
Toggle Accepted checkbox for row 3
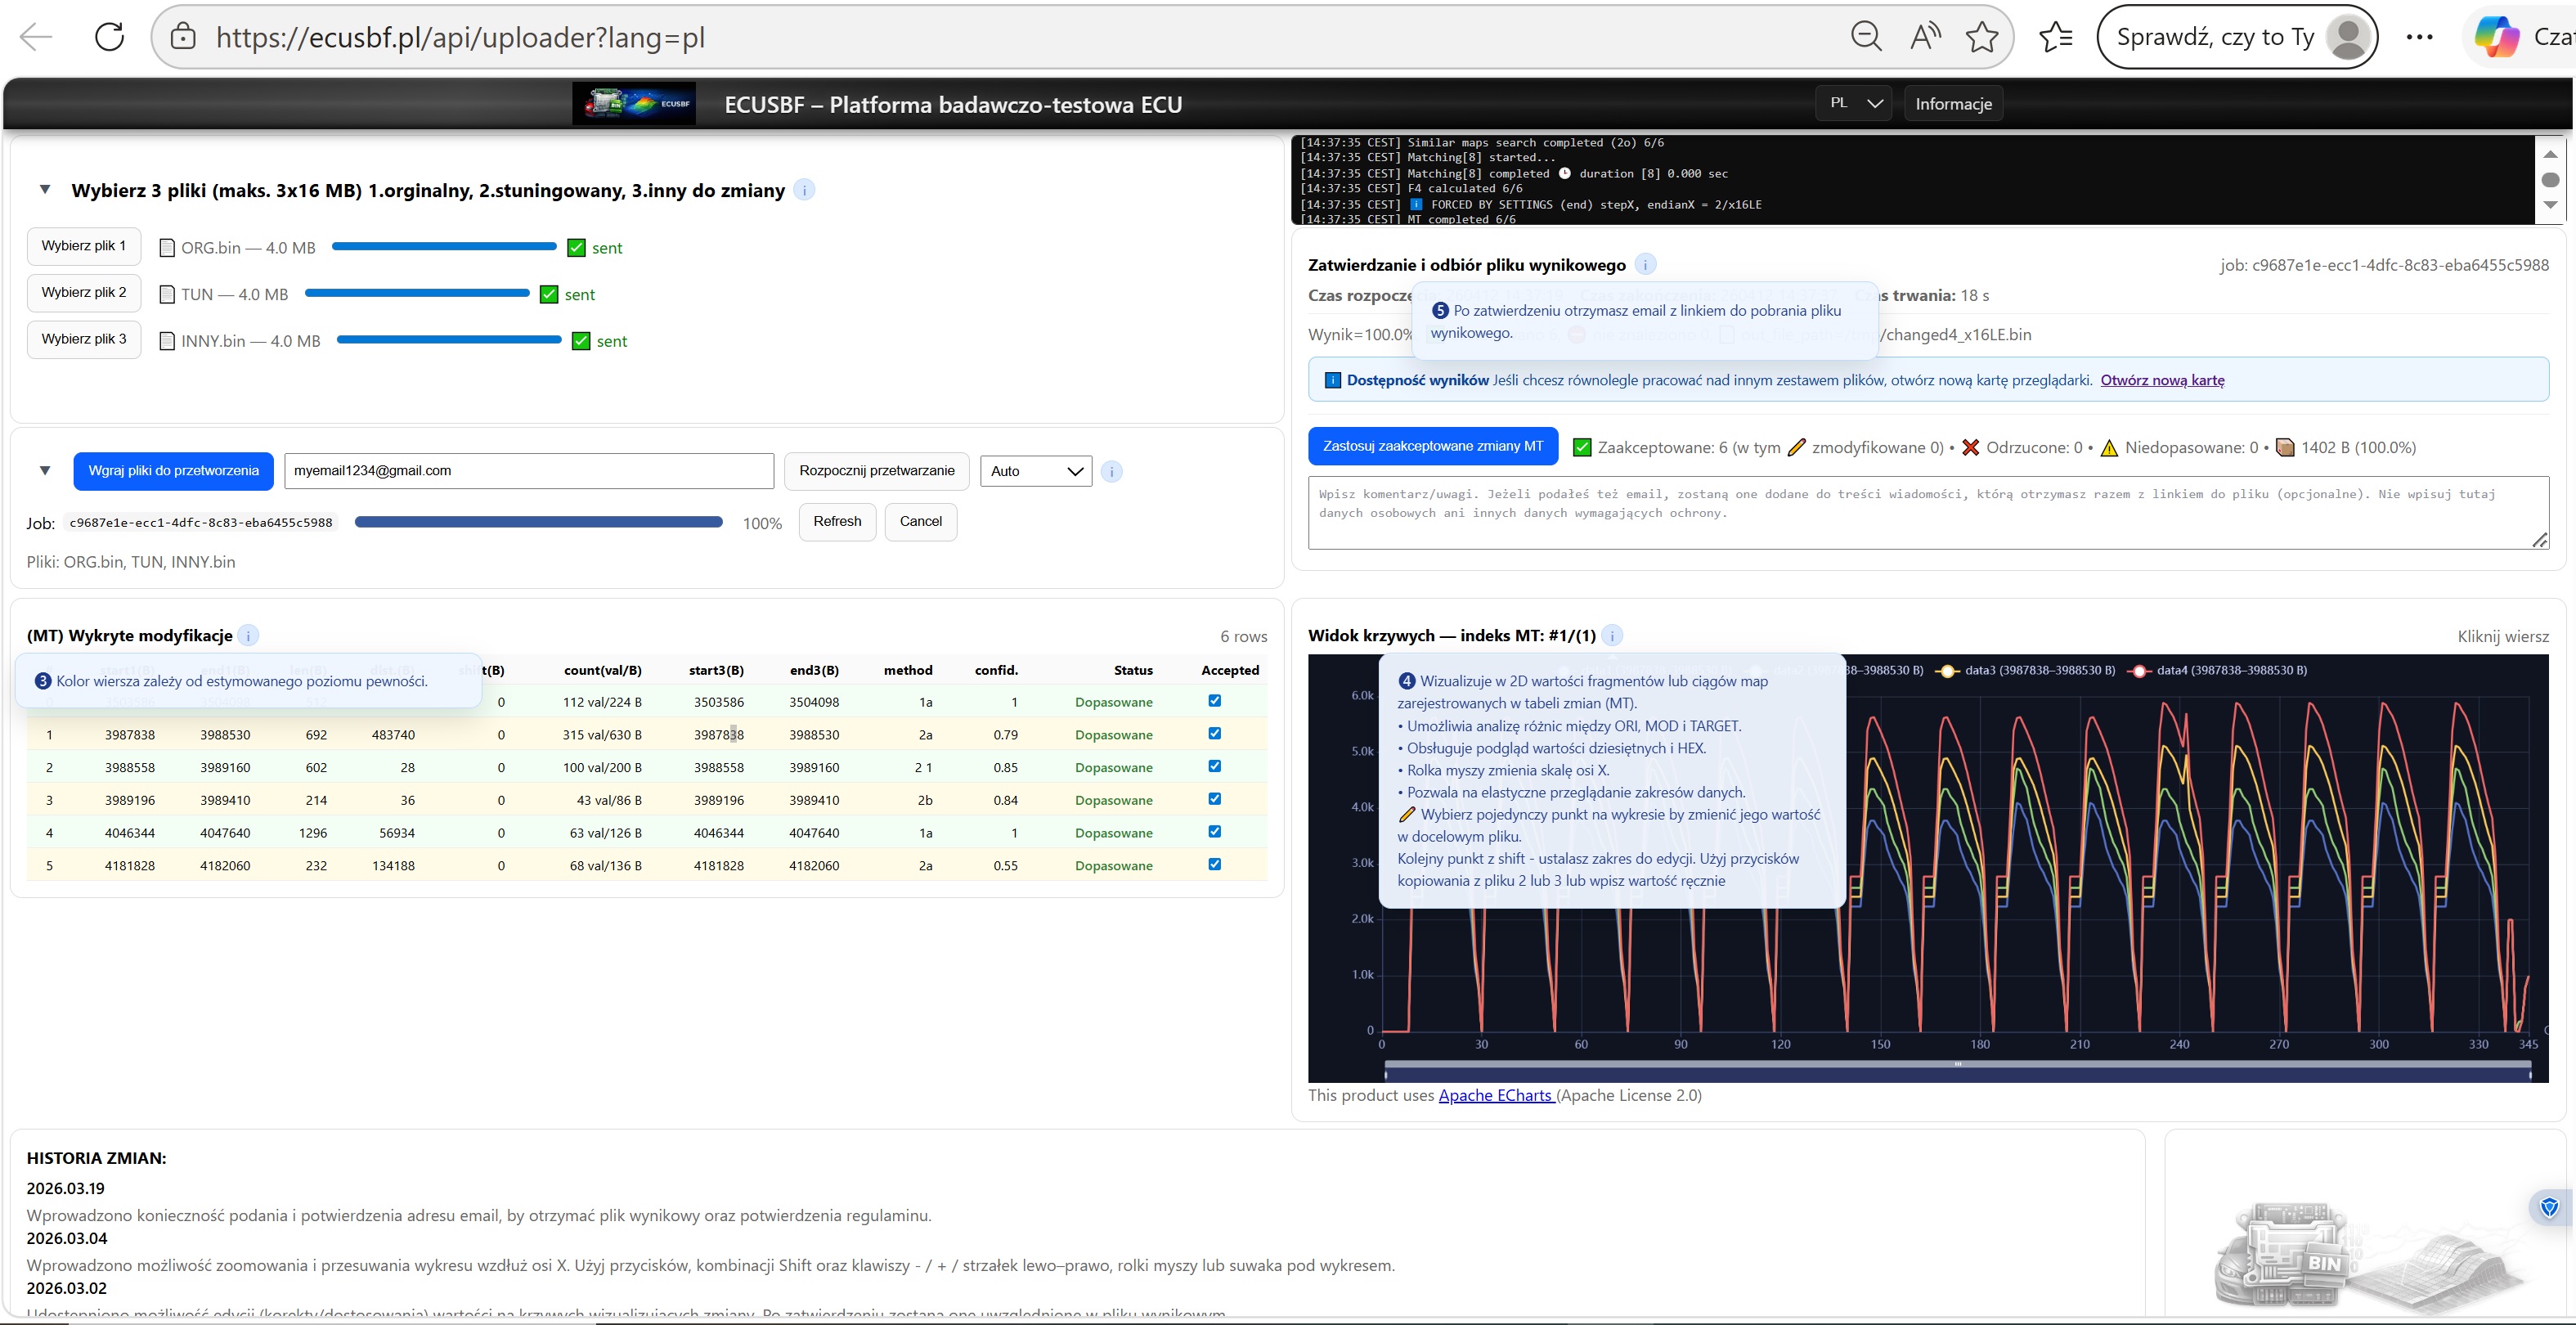(x=1214, y=799)
